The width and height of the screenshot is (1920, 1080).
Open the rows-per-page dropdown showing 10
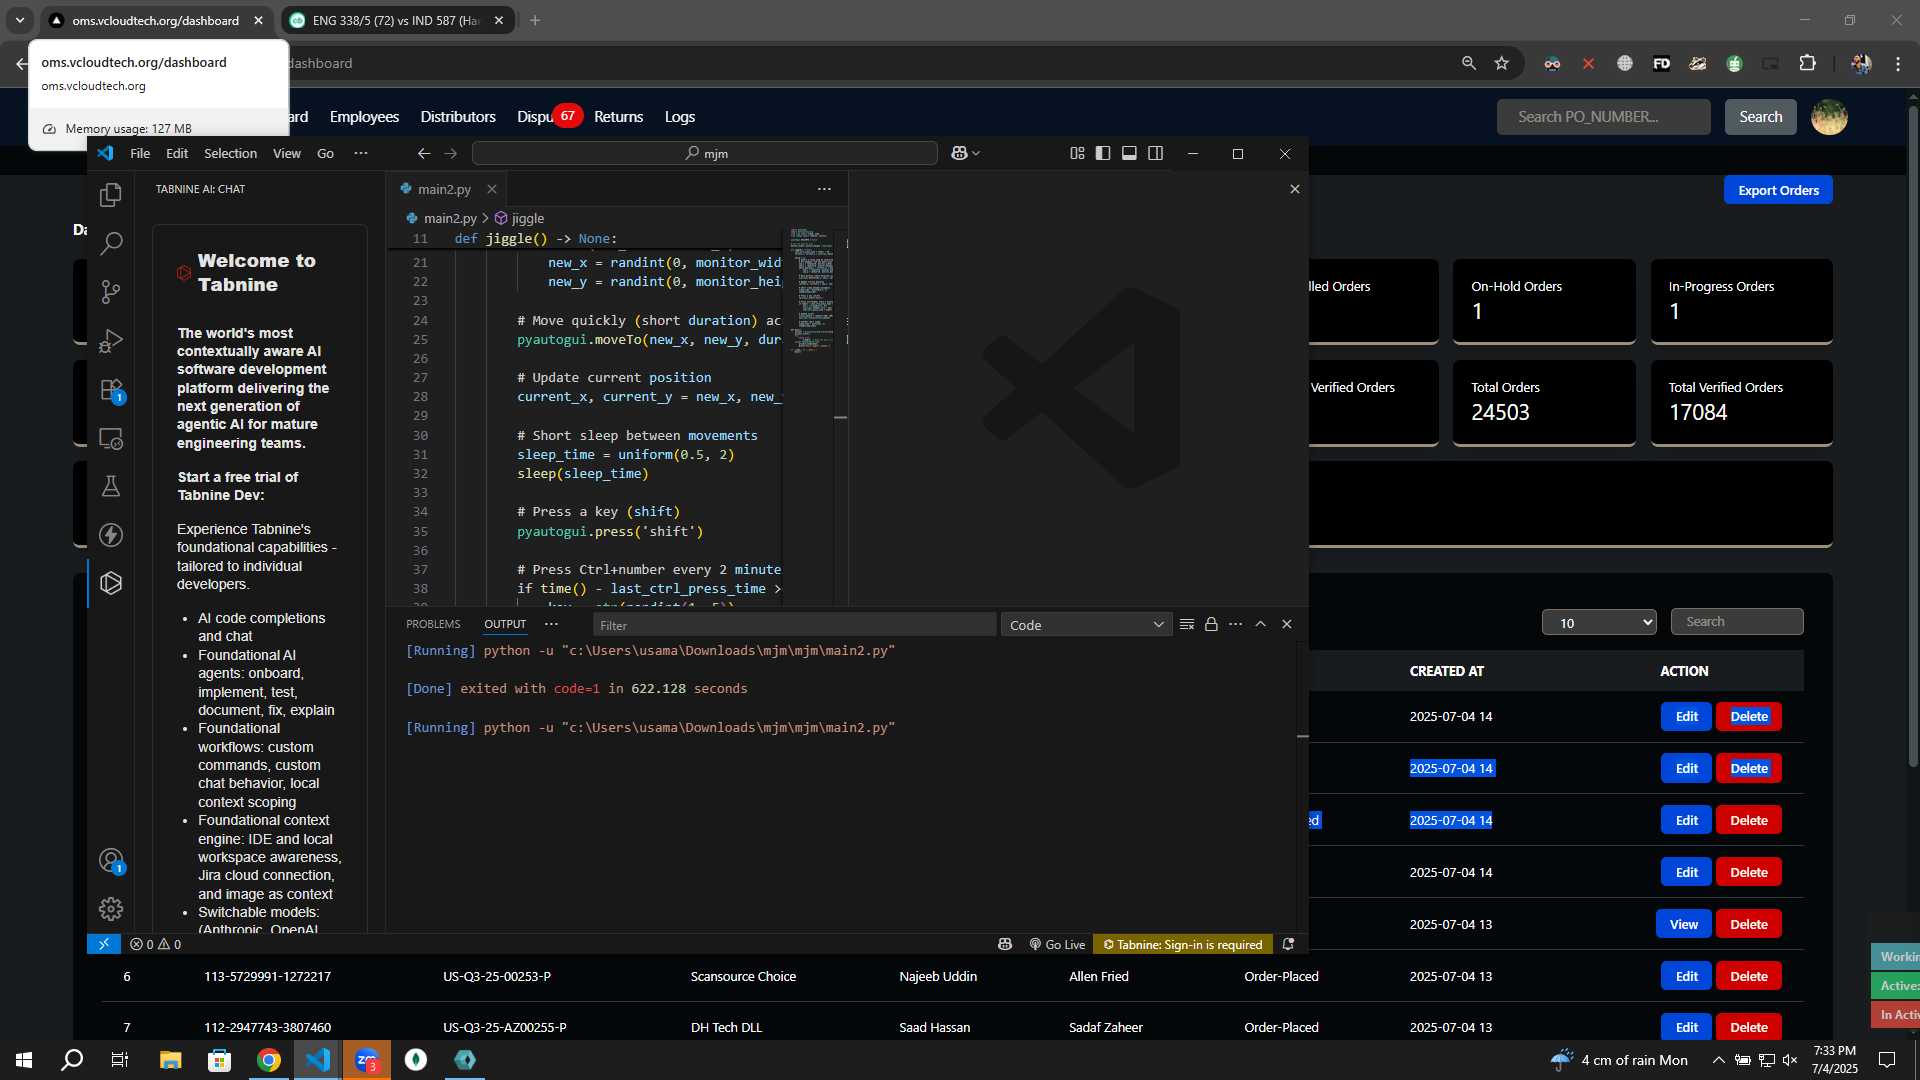[x=1599, y=622]
